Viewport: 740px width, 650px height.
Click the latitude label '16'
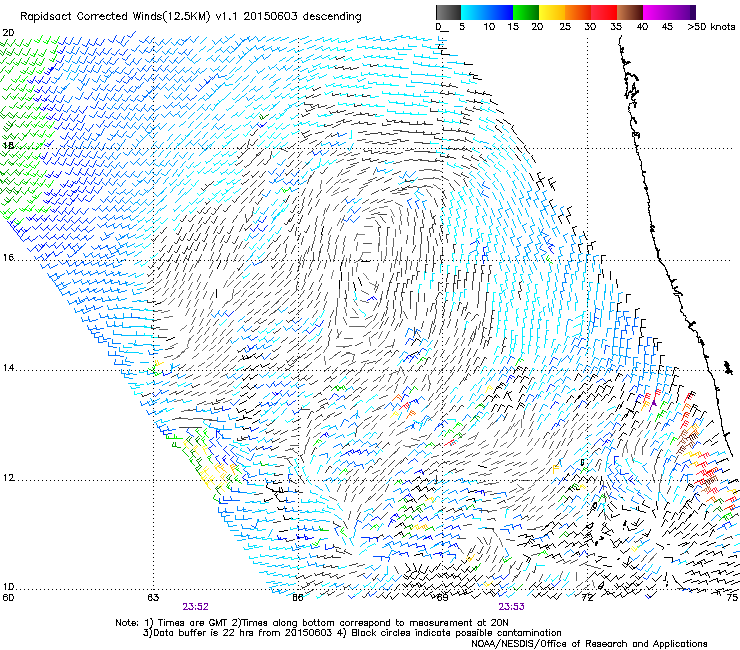(x=8, y=258)
